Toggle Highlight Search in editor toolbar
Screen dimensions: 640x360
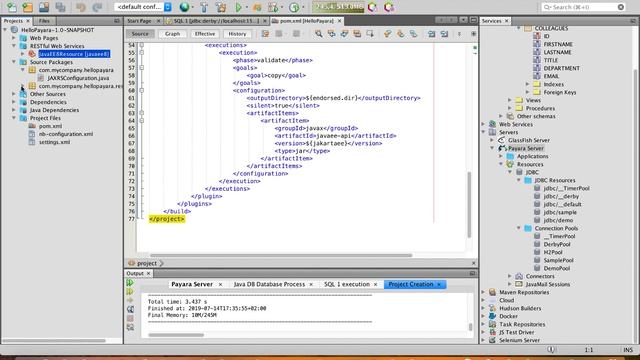[357, 34]
